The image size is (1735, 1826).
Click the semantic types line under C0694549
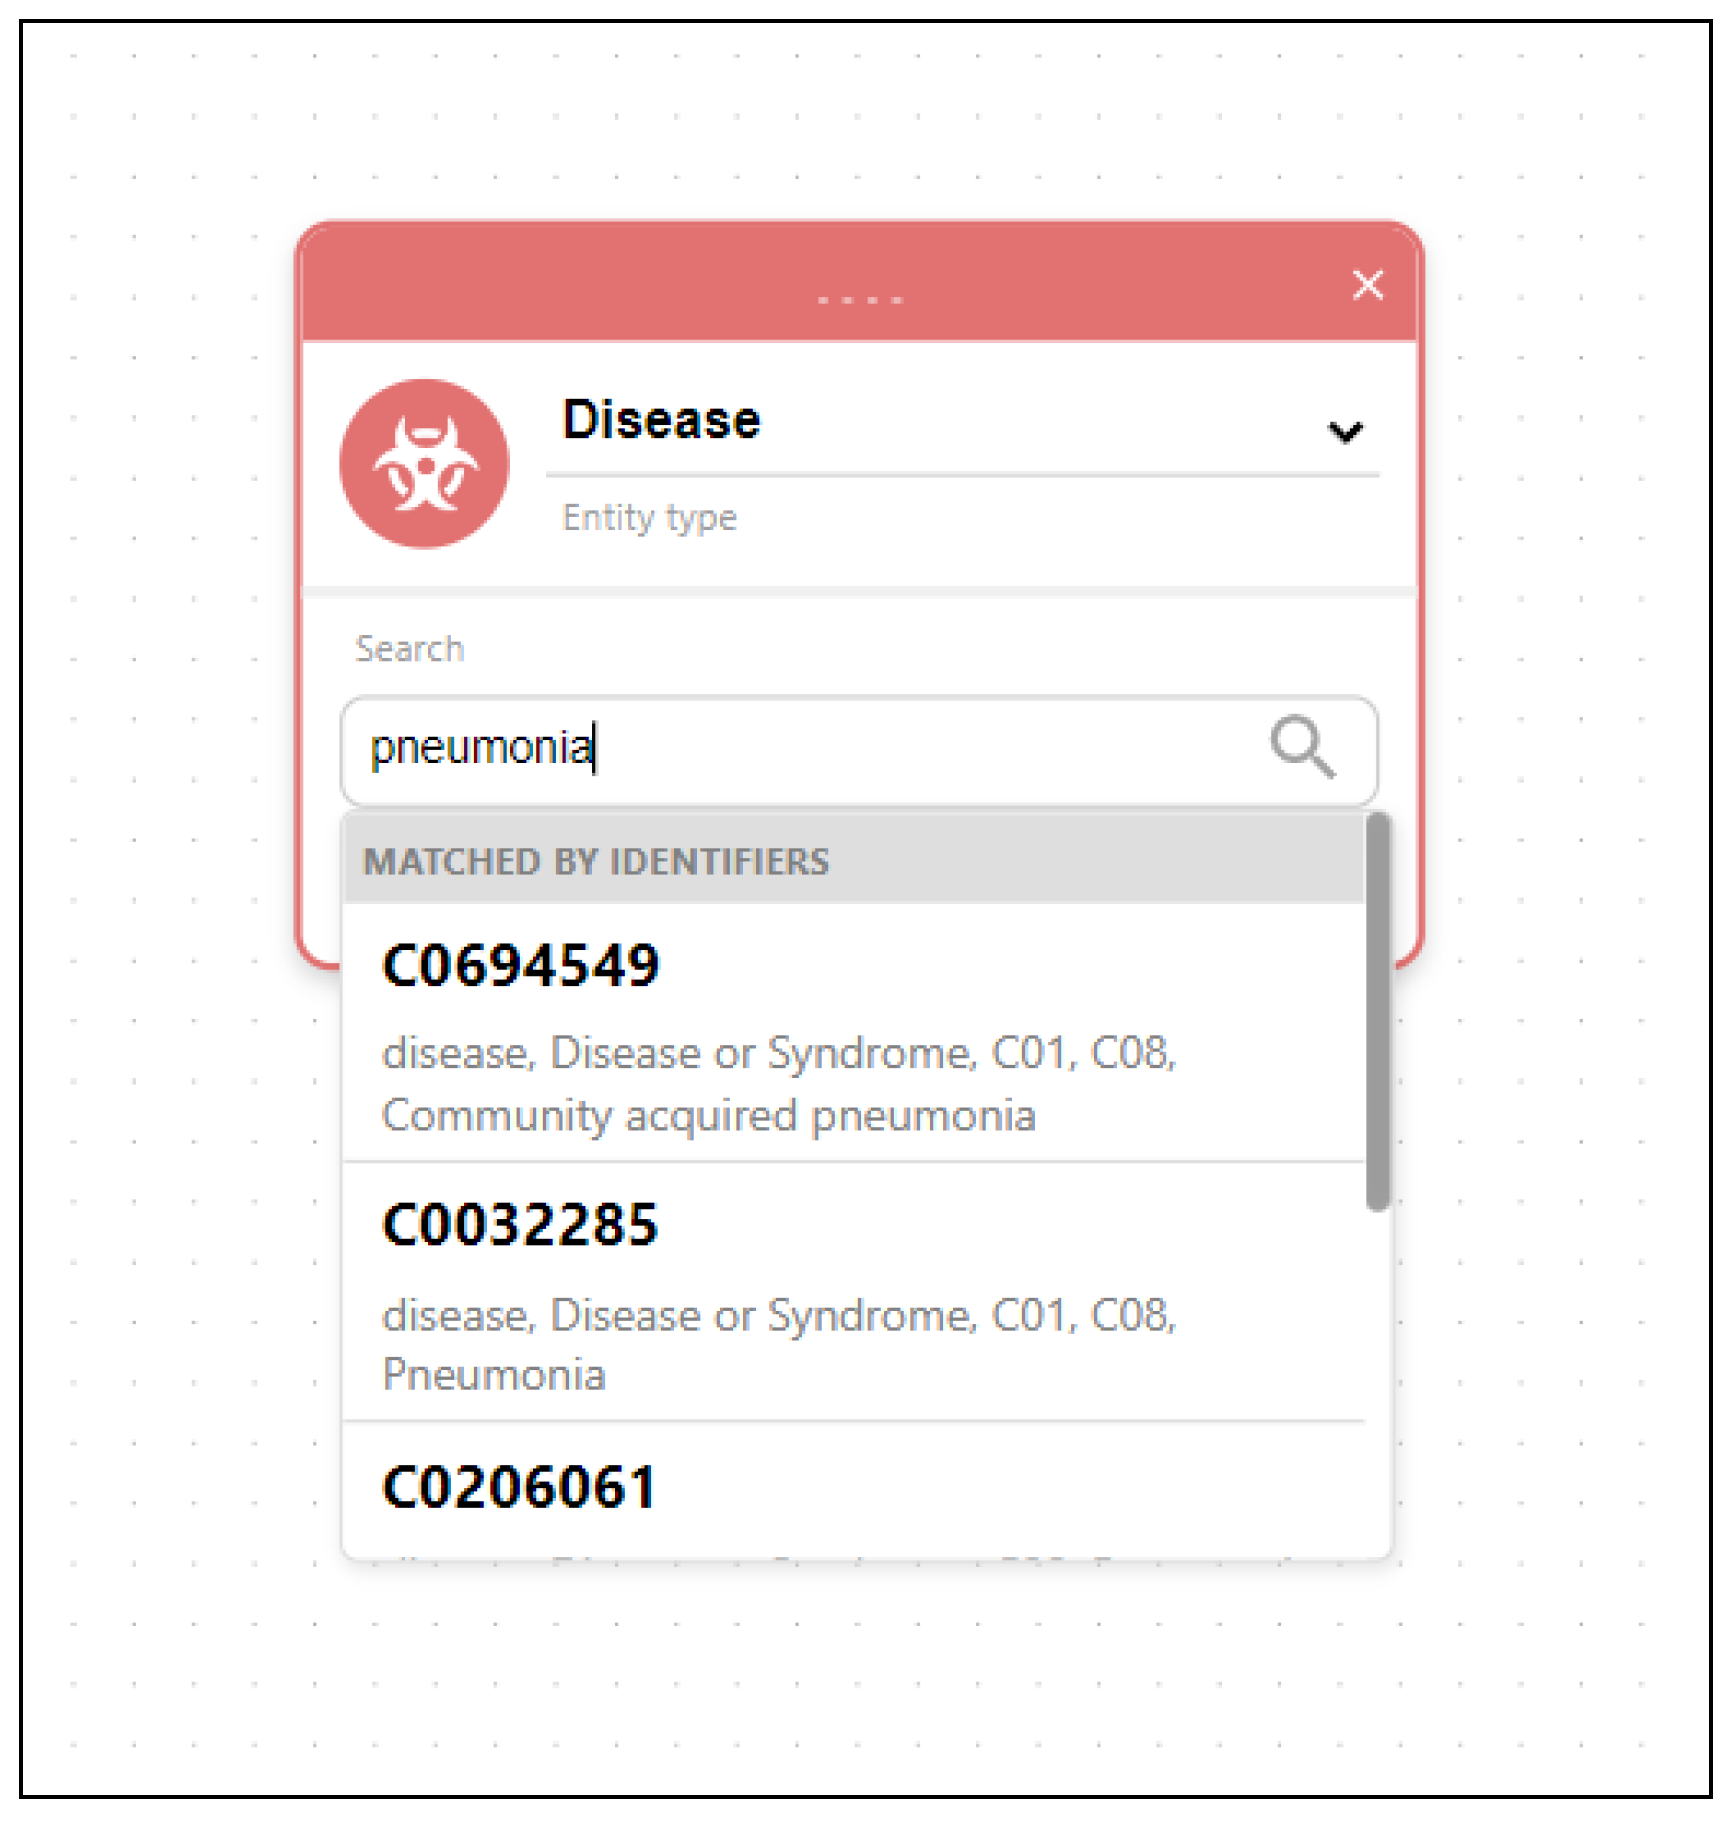click(x=779, y=1053)
